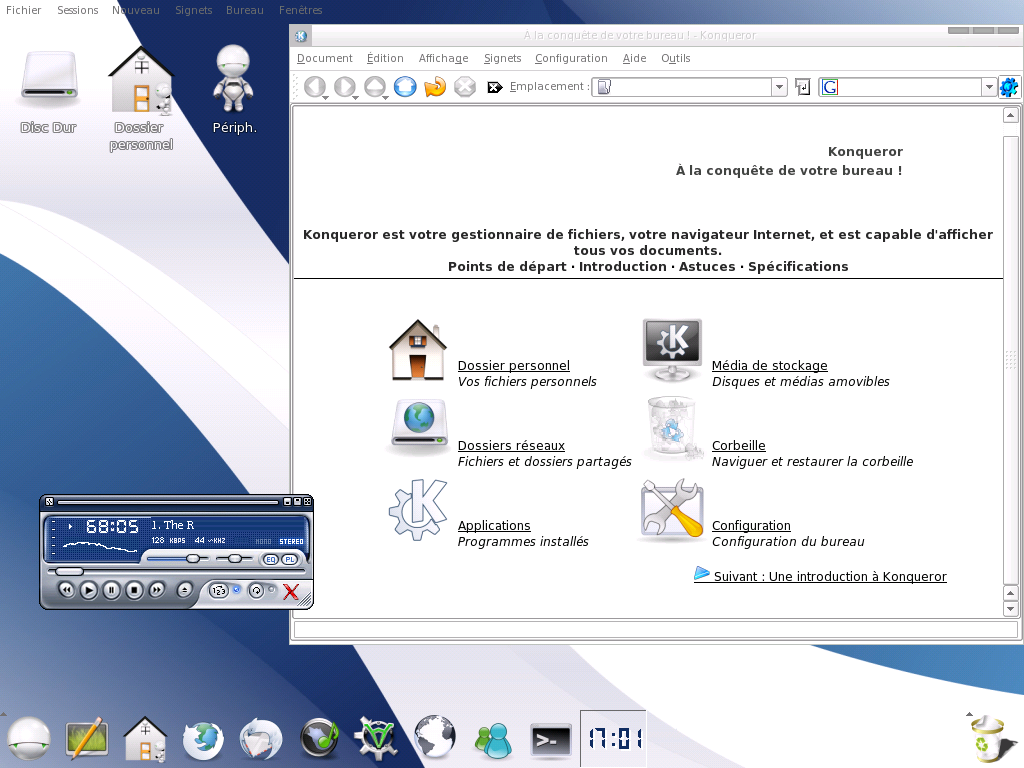
Task: Follow the Applications link
Action: (x=494, y=526)
